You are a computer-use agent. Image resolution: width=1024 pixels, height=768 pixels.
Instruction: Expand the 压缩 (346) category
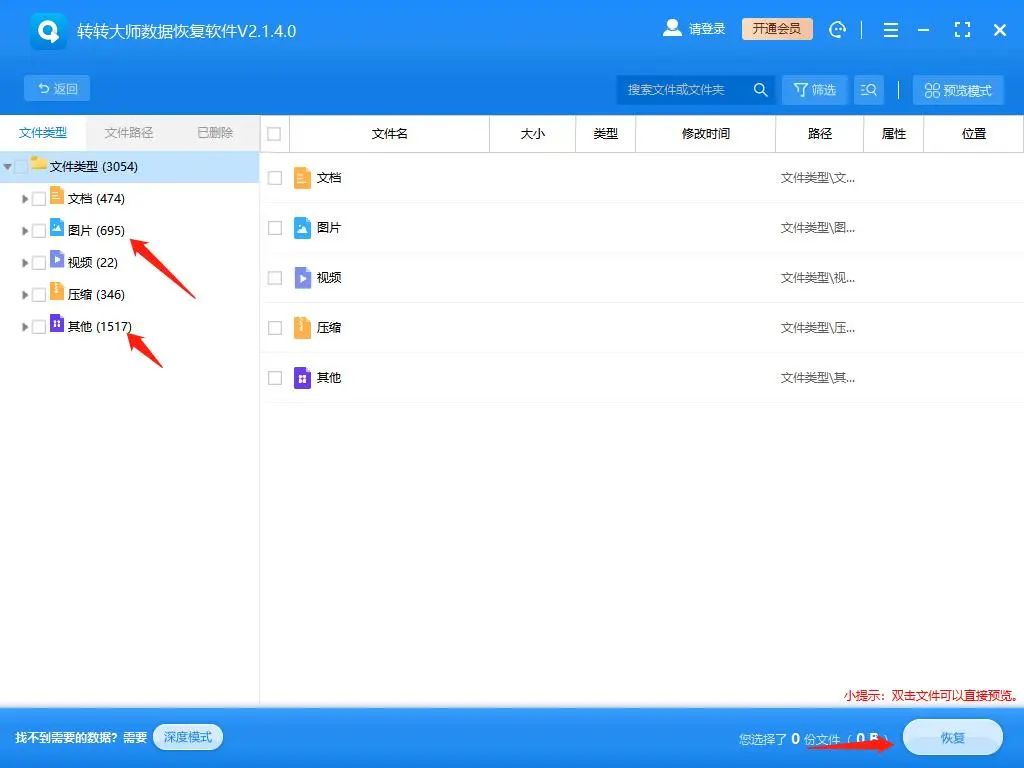[24, 294]
